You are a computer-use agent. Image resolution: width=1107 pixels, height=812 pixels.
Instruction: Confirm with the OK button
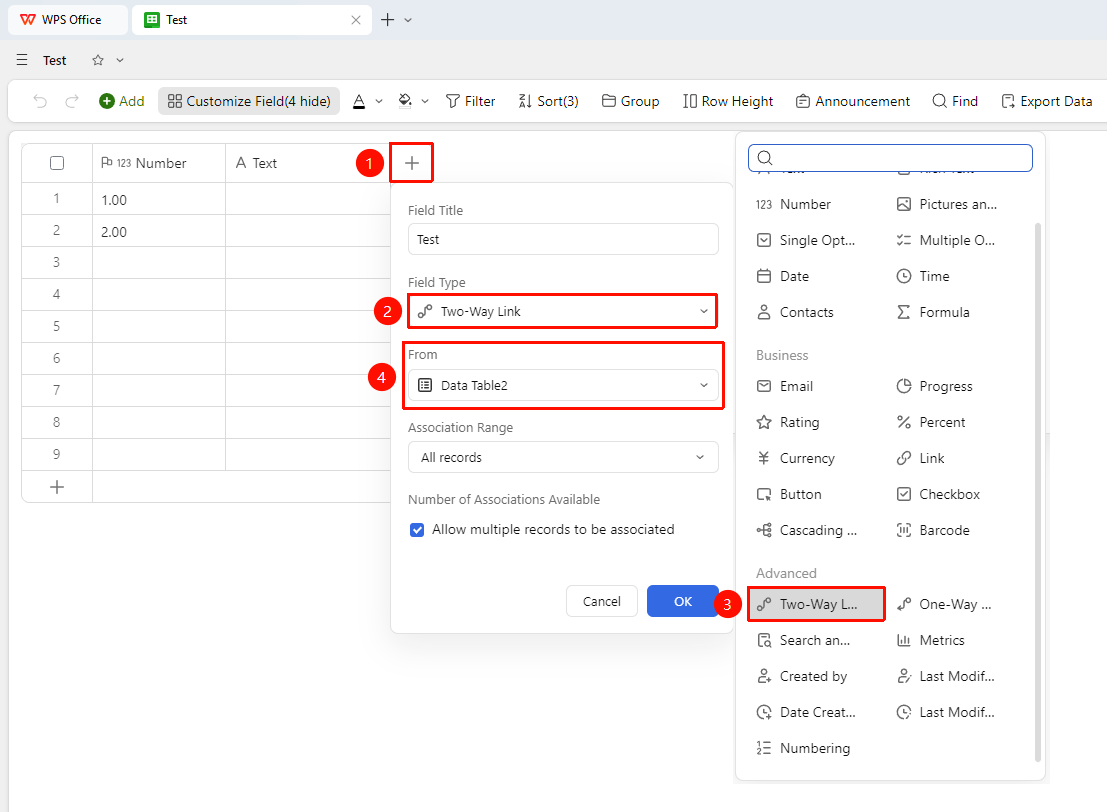[x=683, y=602]
